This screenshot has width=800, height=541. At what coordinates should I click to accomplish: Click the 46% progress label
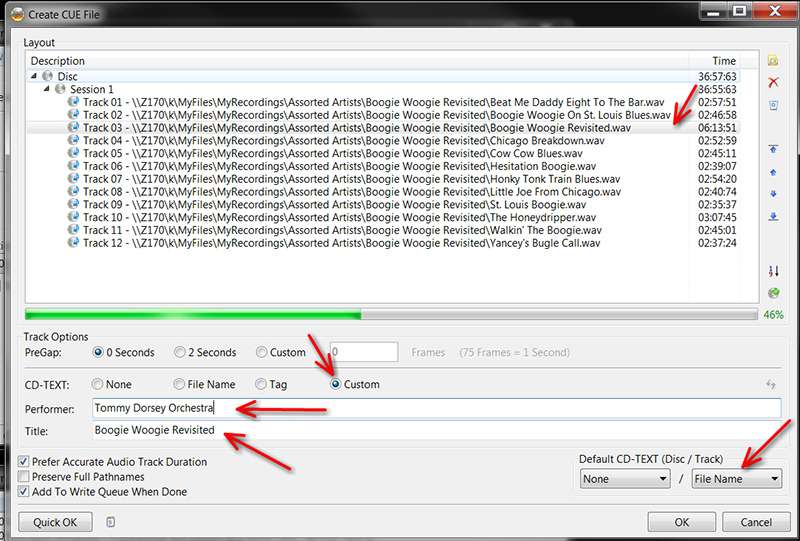point(773,314)
